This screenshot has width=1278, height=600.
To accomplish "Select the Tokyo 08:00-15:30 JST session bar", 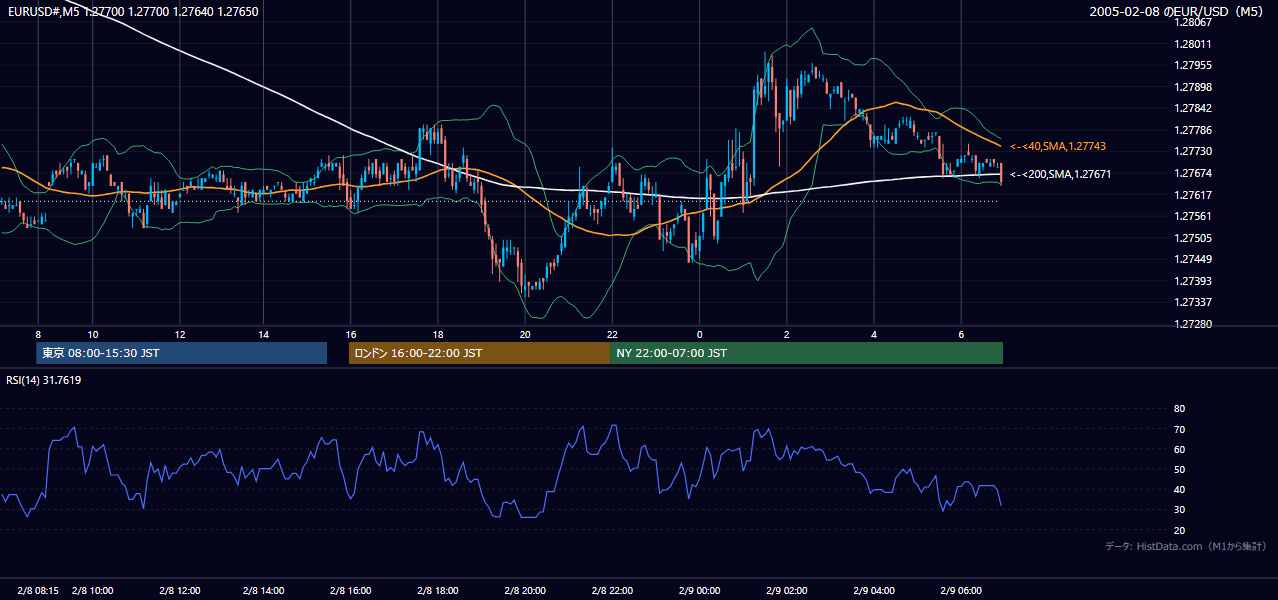I will [x=181, y=353].
